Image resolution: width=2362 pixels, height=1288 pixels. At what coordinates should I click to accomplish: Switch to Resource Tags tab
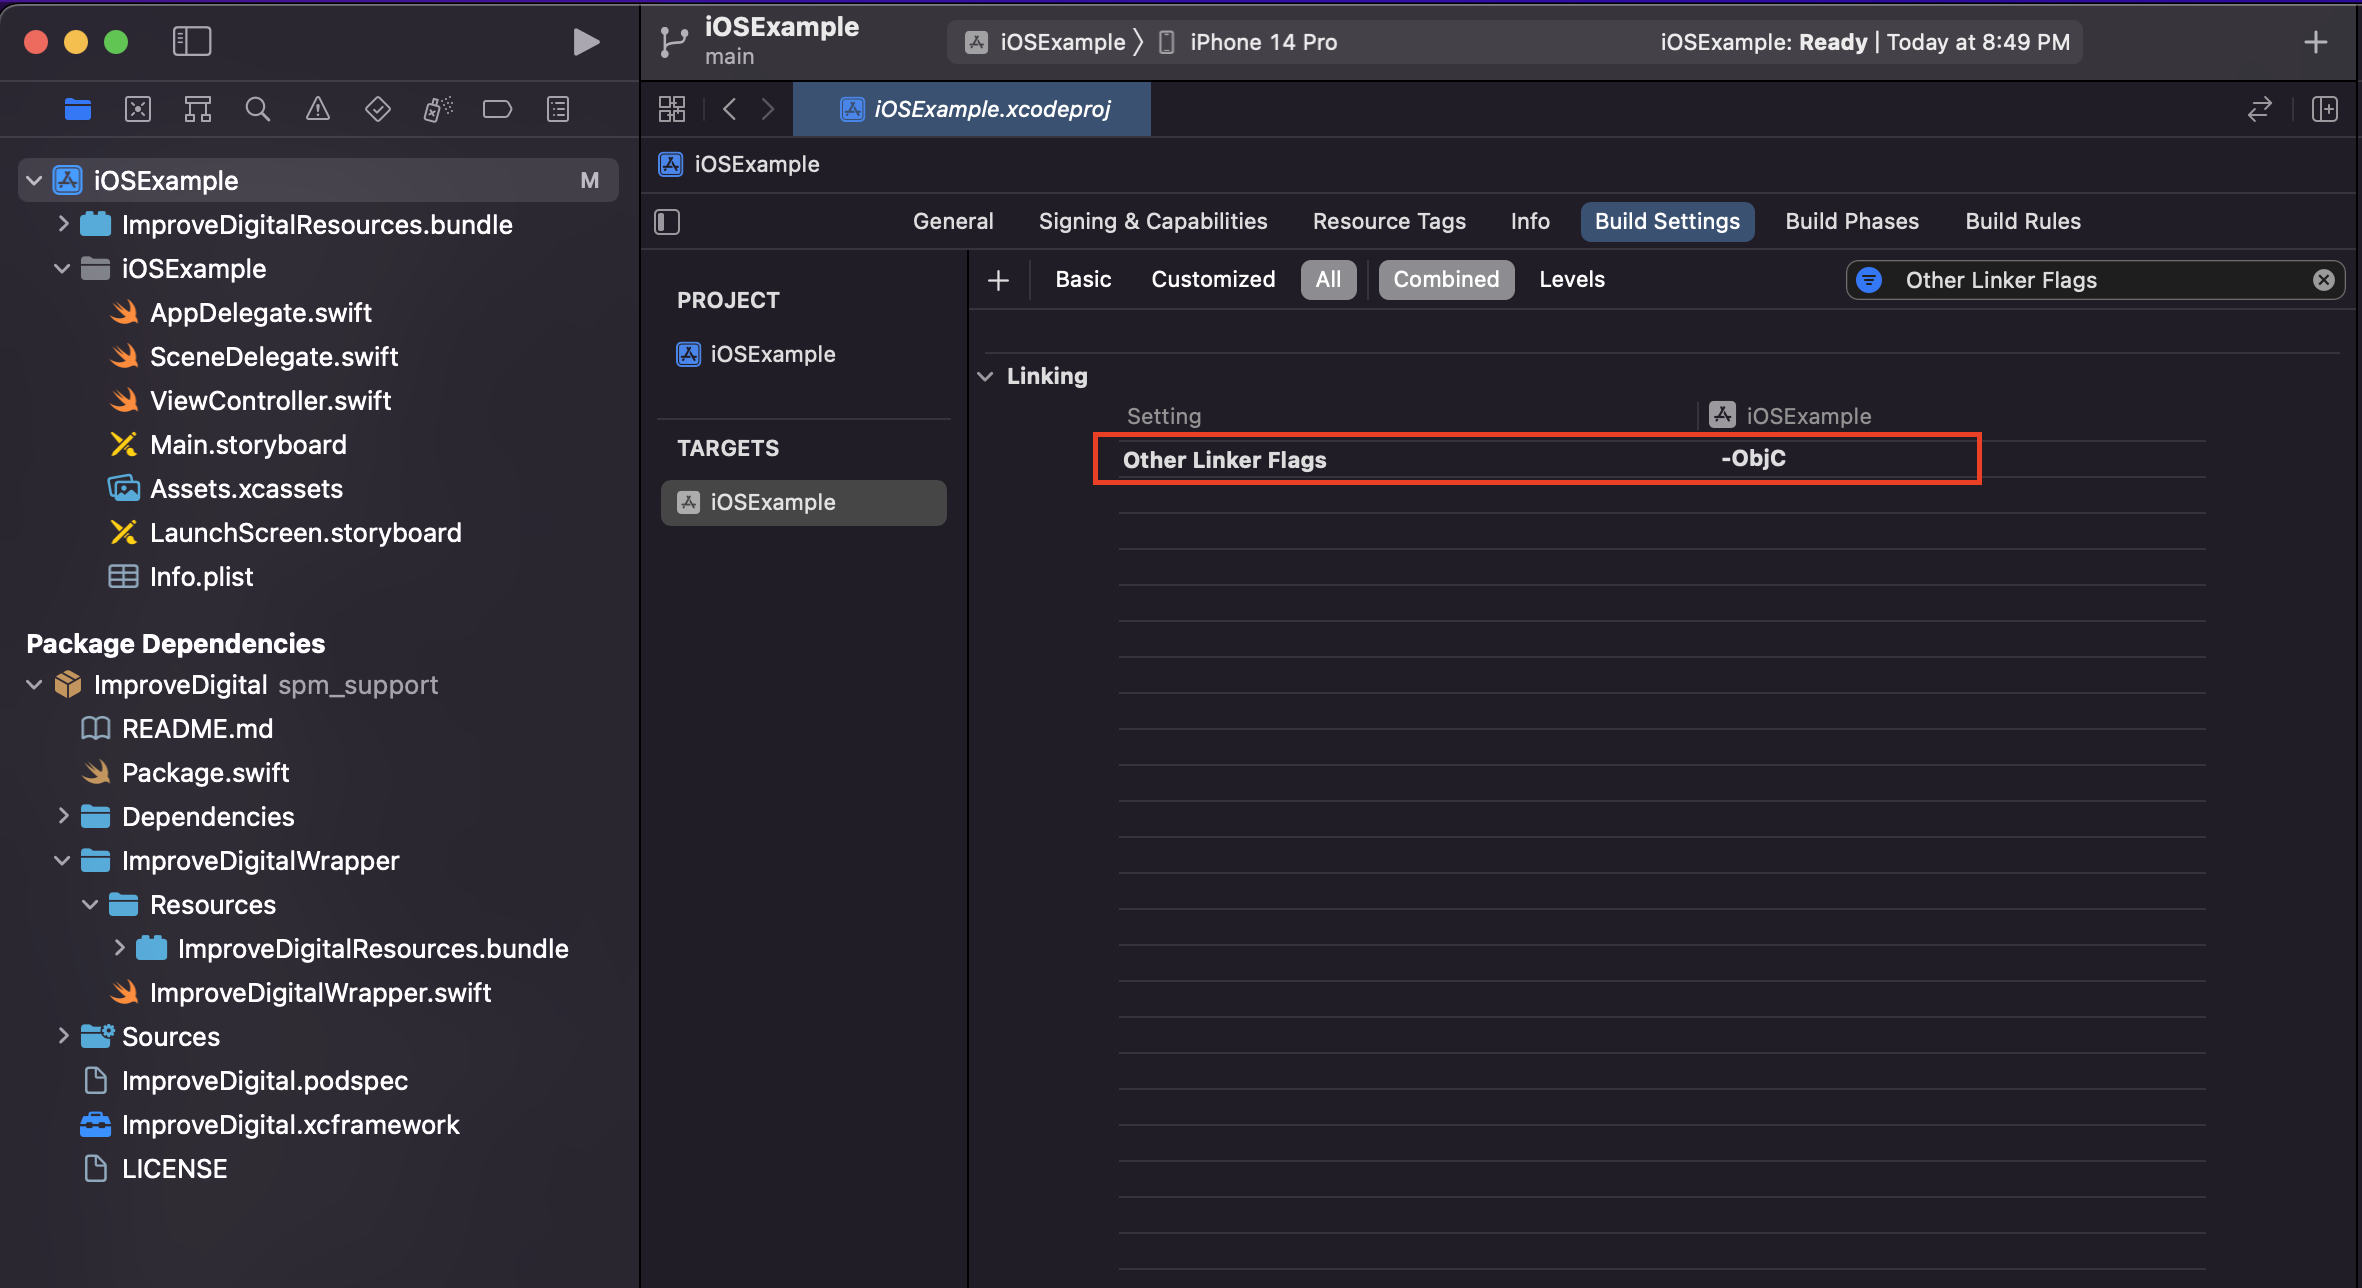[x=1389, y=222]
